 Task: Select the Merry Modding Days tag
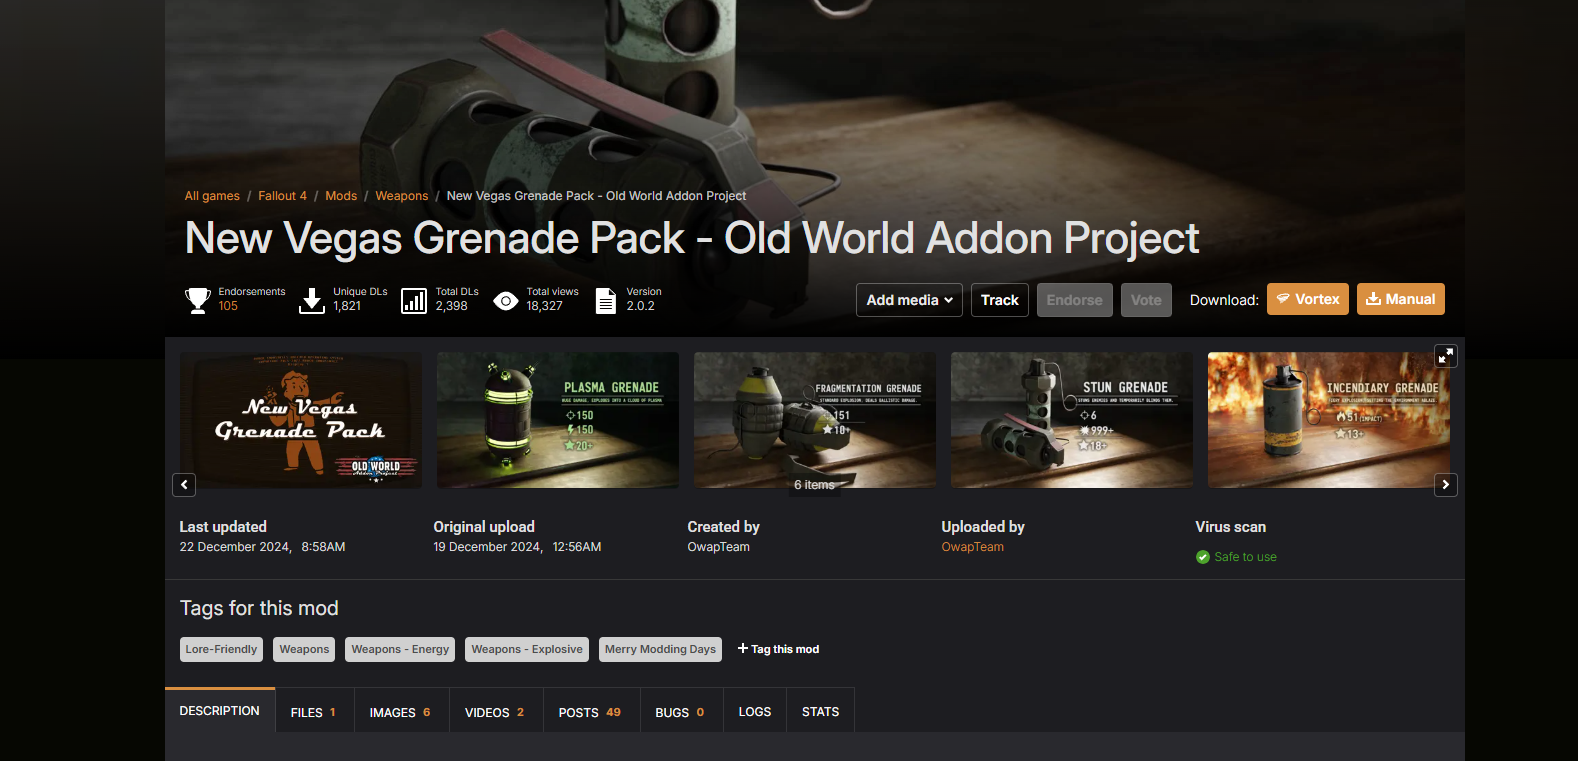[660, 649]
